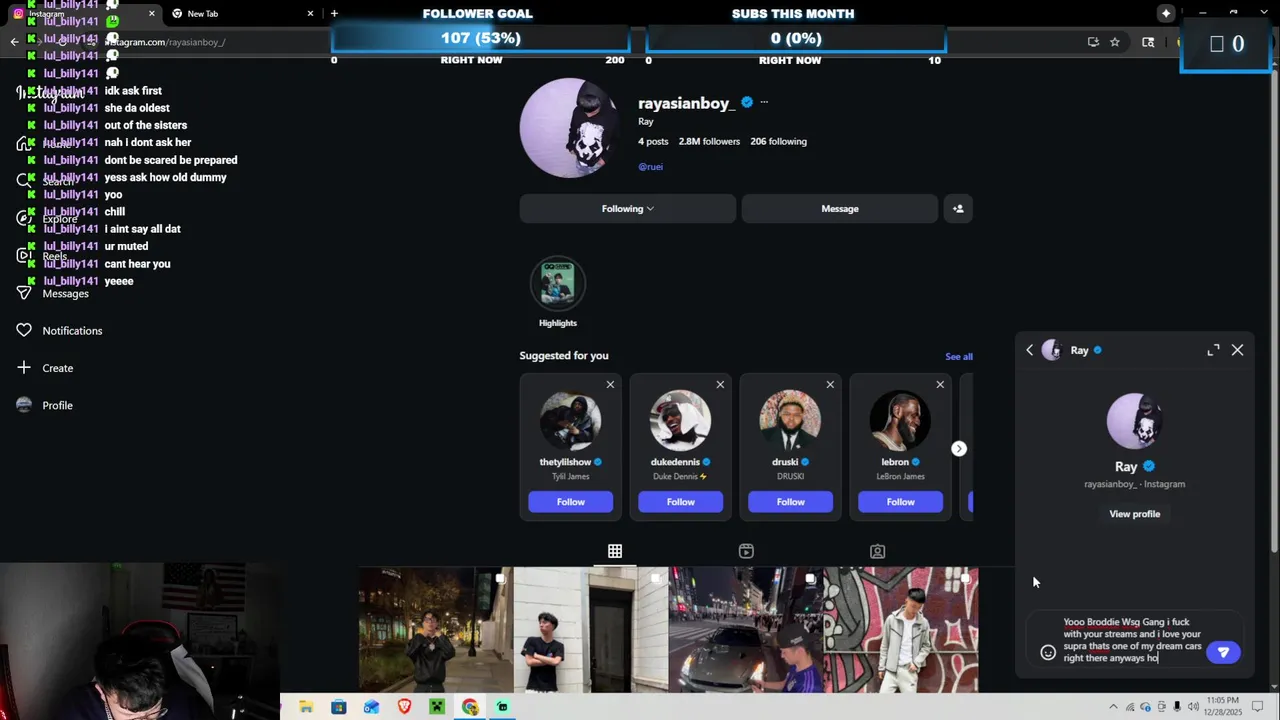Screen dimensions: 1280x720
Task: Open post of man in white jacket
Action: (901, 630)
